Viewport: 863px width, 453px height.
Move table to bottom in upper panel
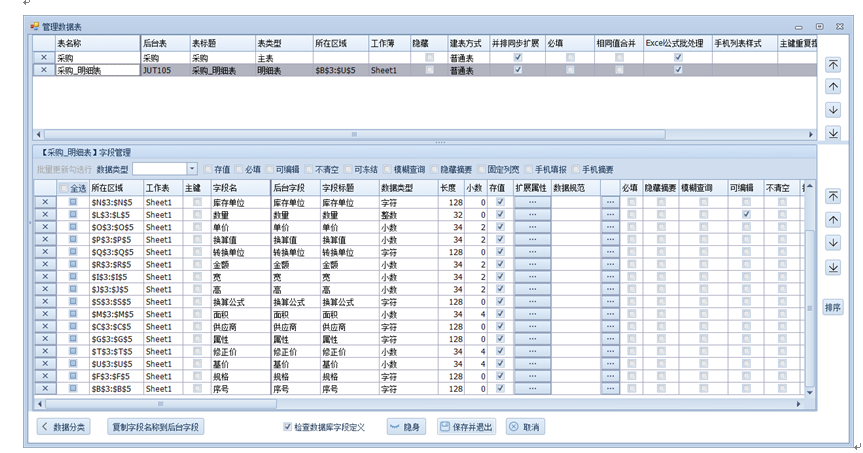coord(833,133)
